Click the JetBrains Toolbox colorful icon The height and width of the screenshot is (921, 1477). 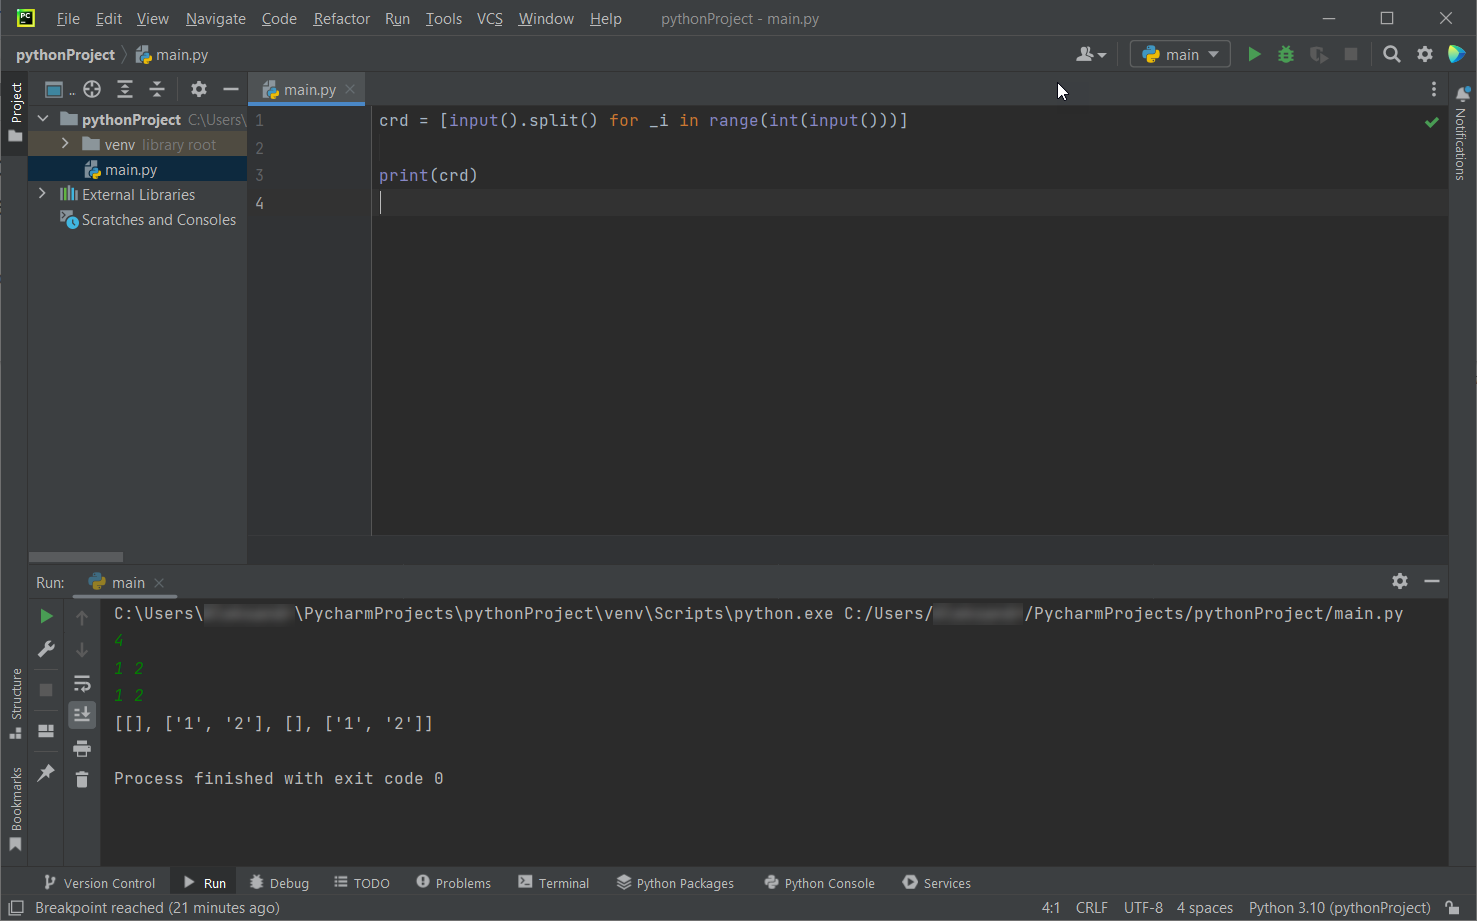tap(1457, 54)
